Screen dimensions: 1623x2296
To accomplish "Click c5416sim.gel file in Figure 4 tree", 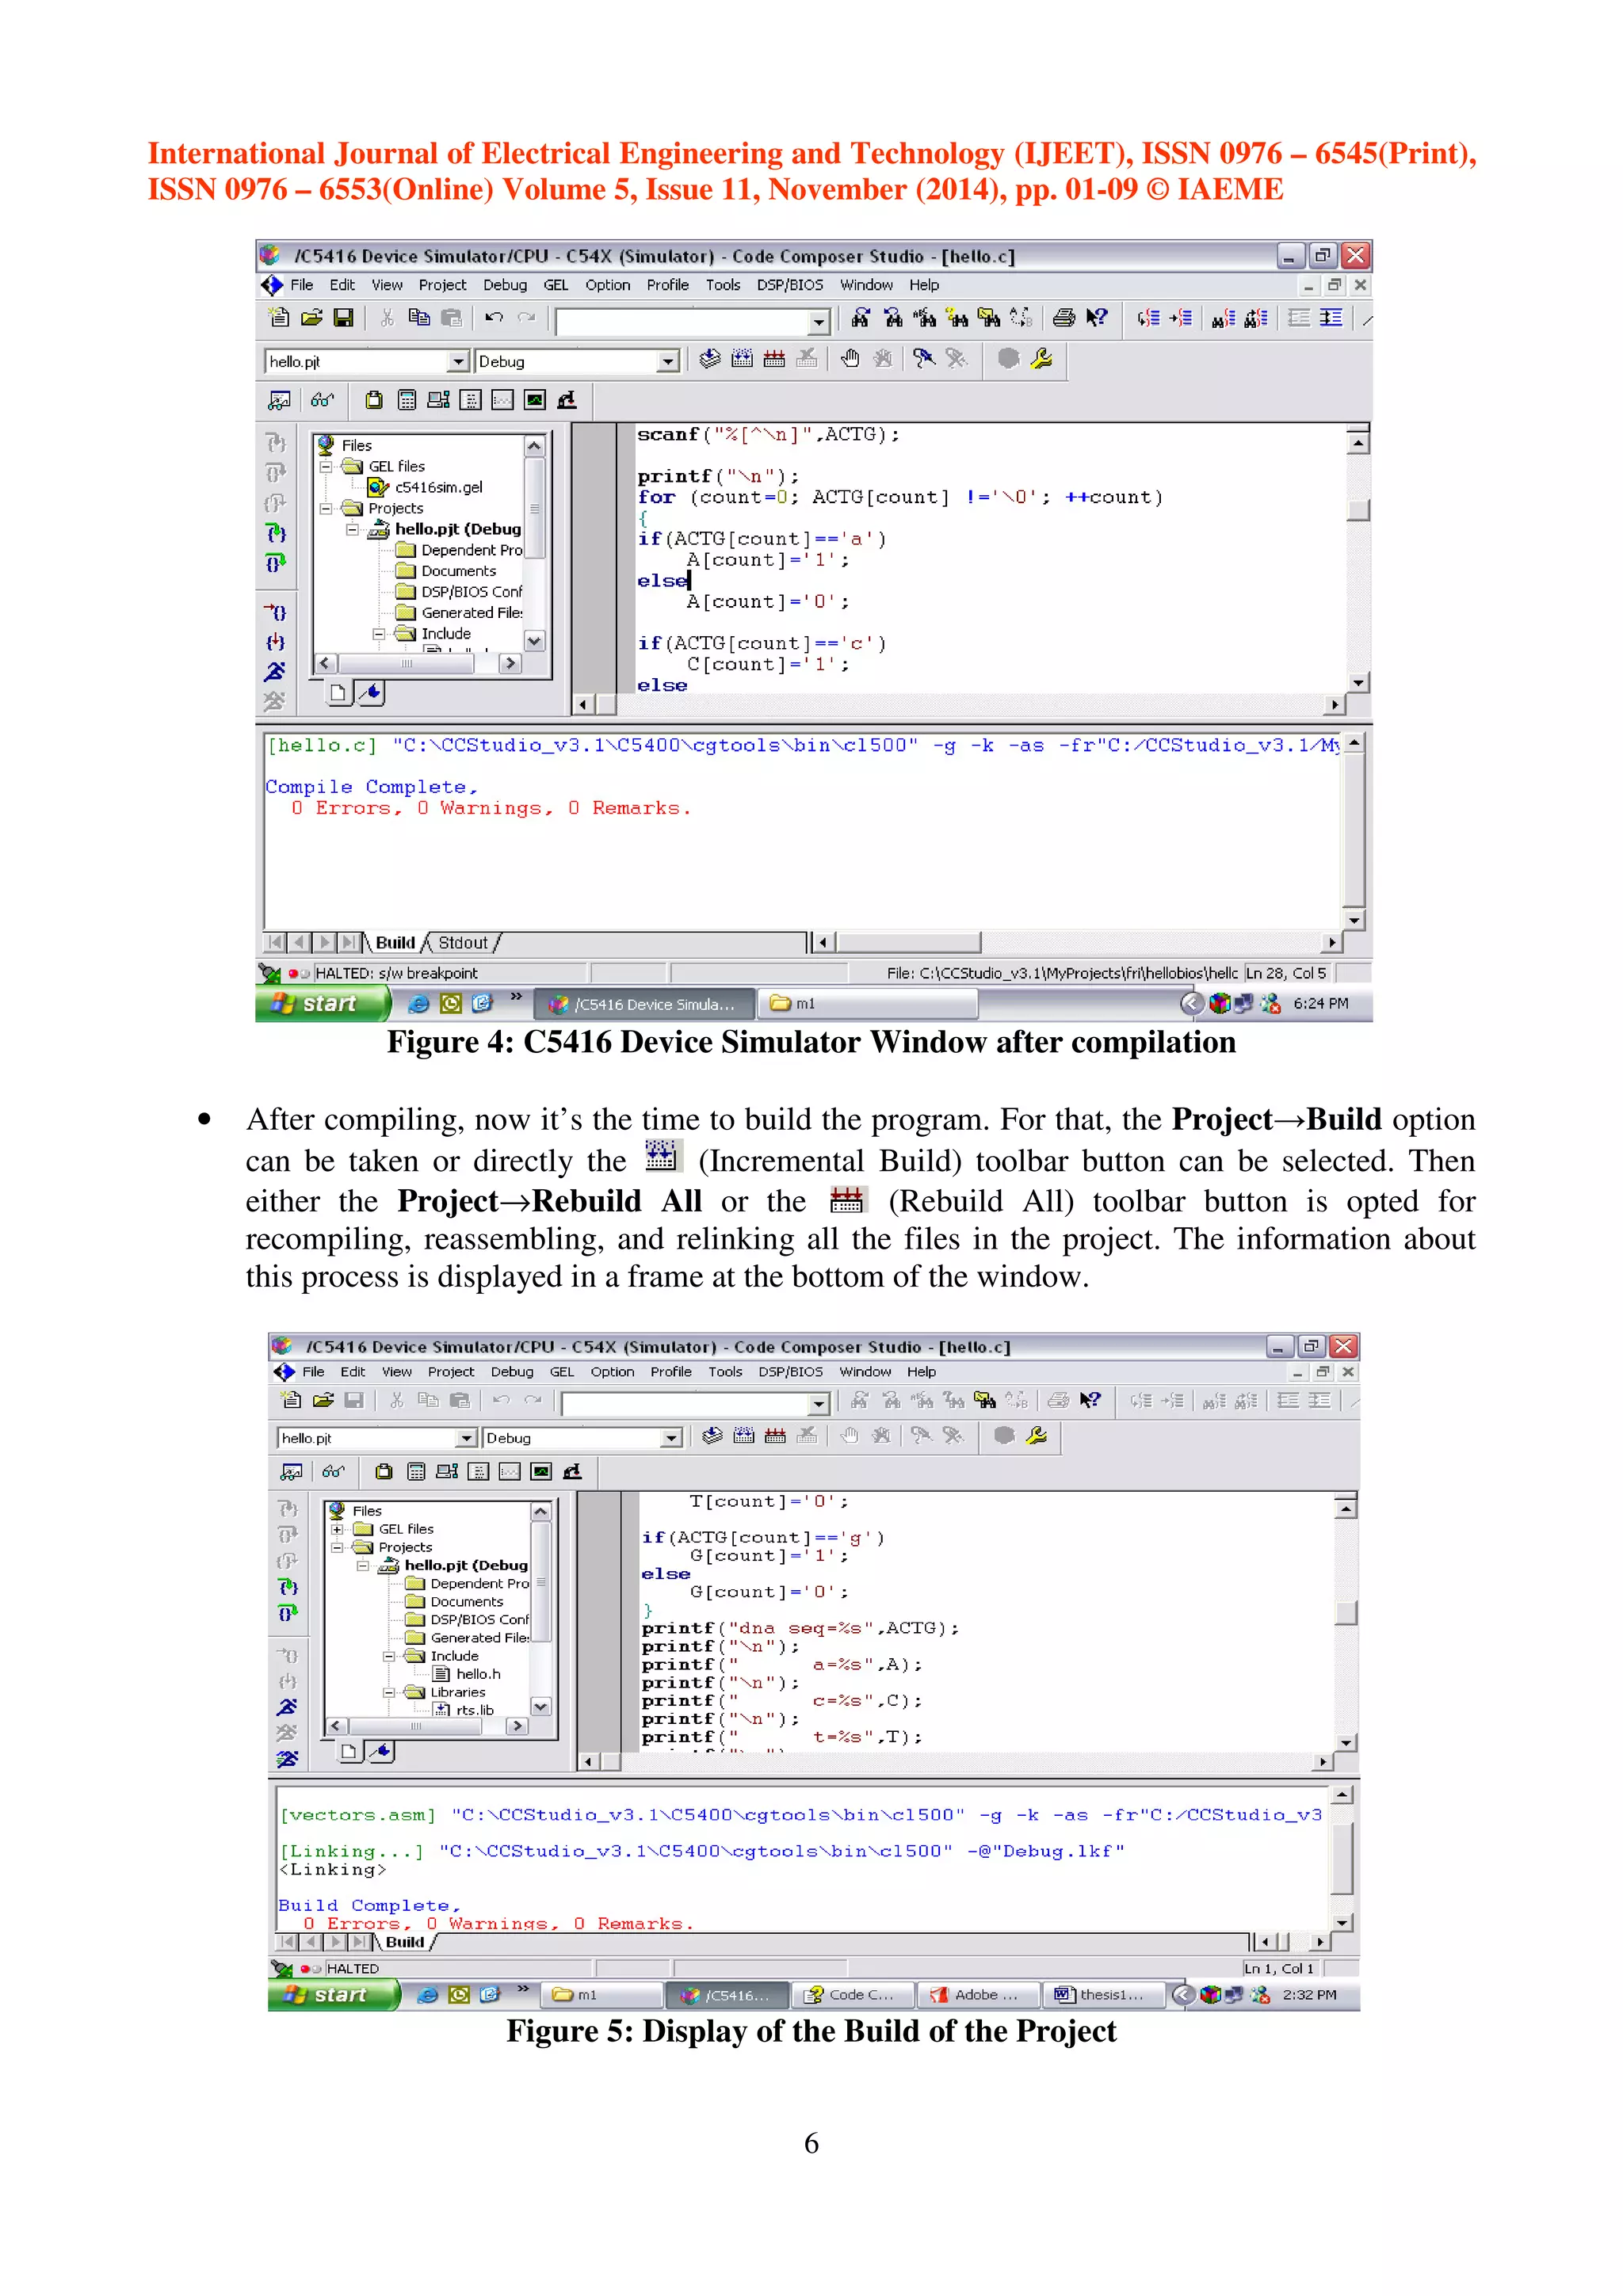I will click(438, 487).
